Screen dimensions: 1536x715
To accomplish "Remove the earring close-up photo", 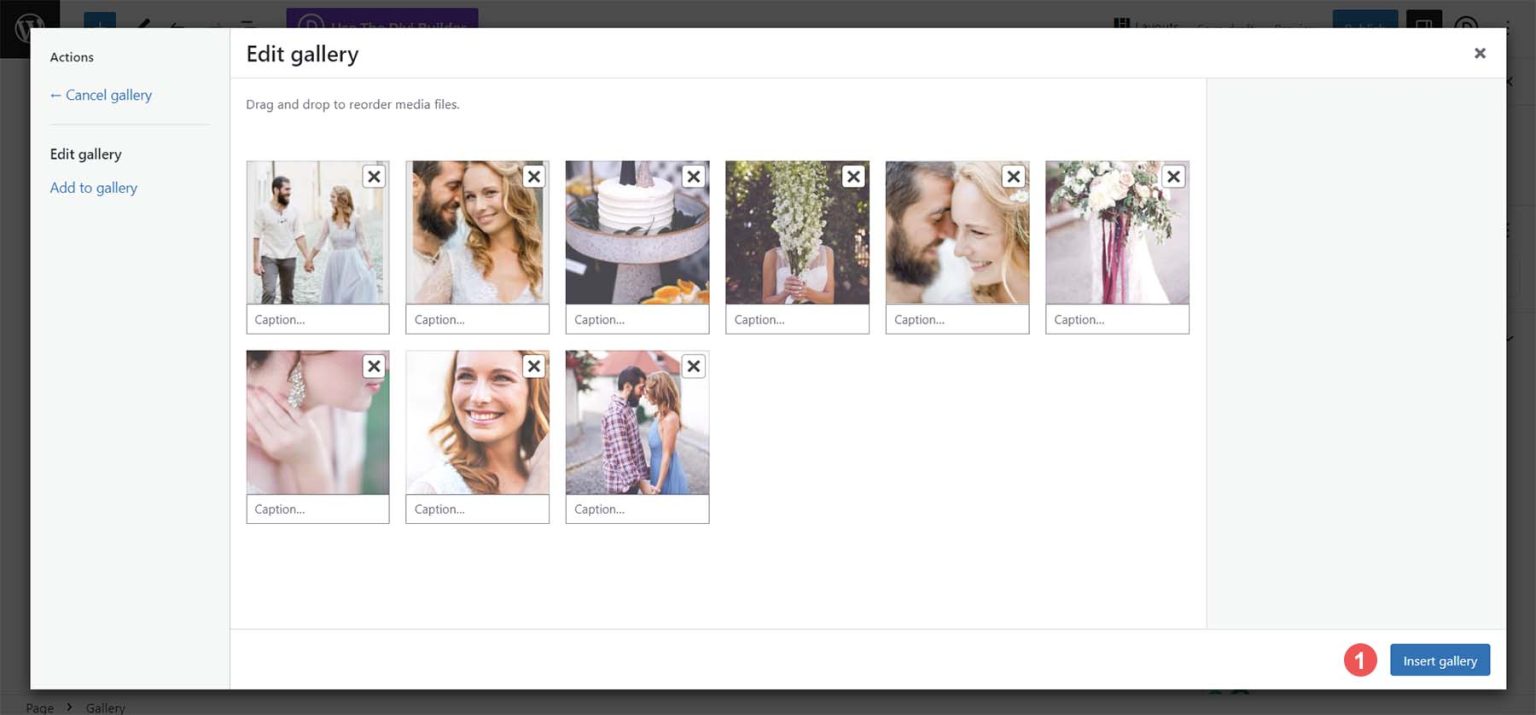I will [373, 366].
